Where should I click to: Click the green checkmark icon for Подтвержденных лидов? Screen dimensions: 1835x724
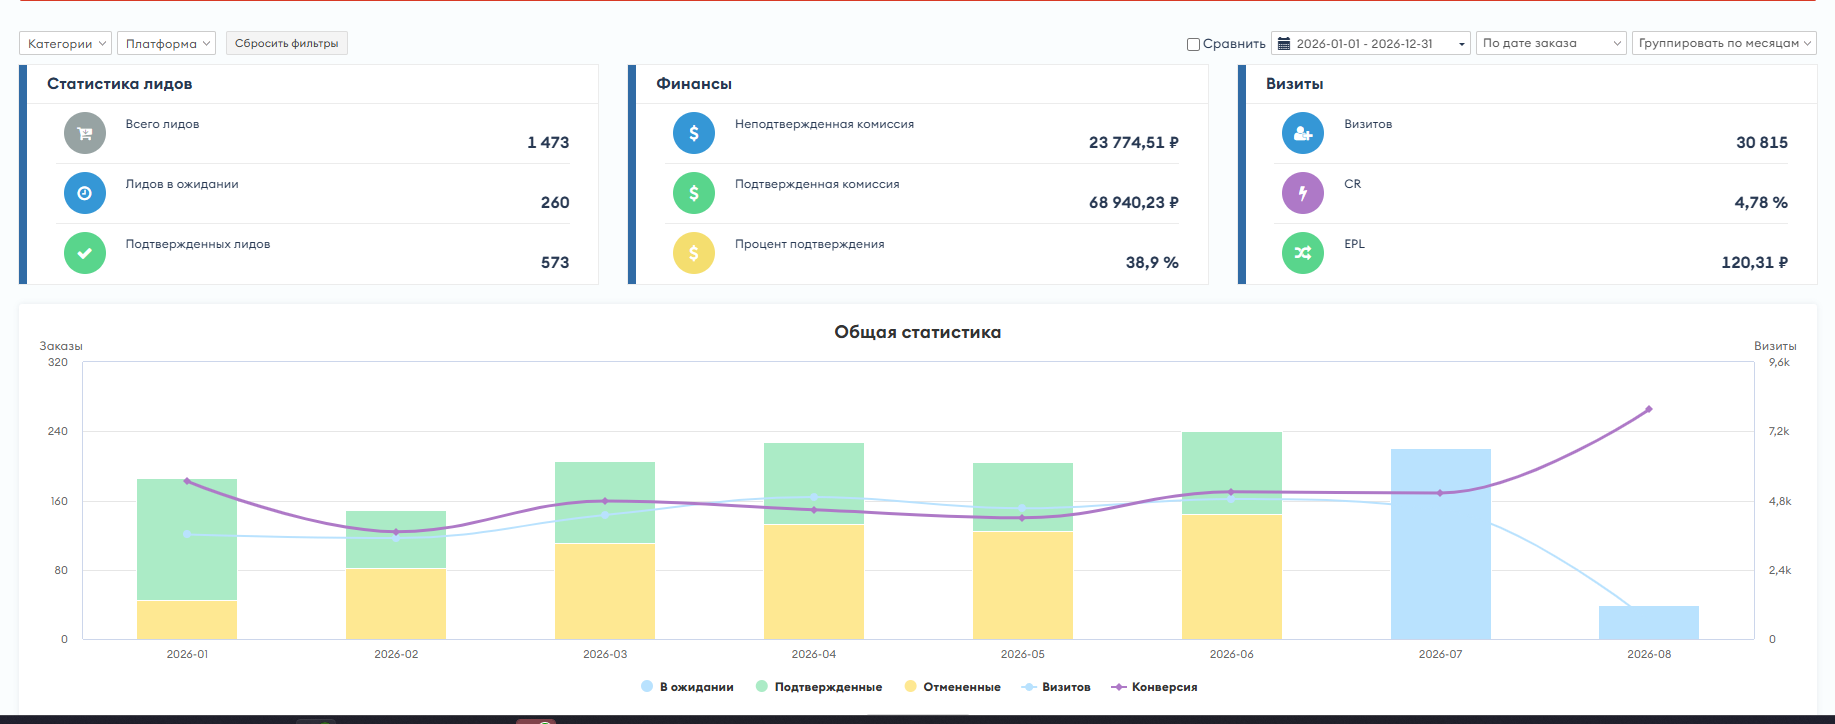tap(85, 253)
